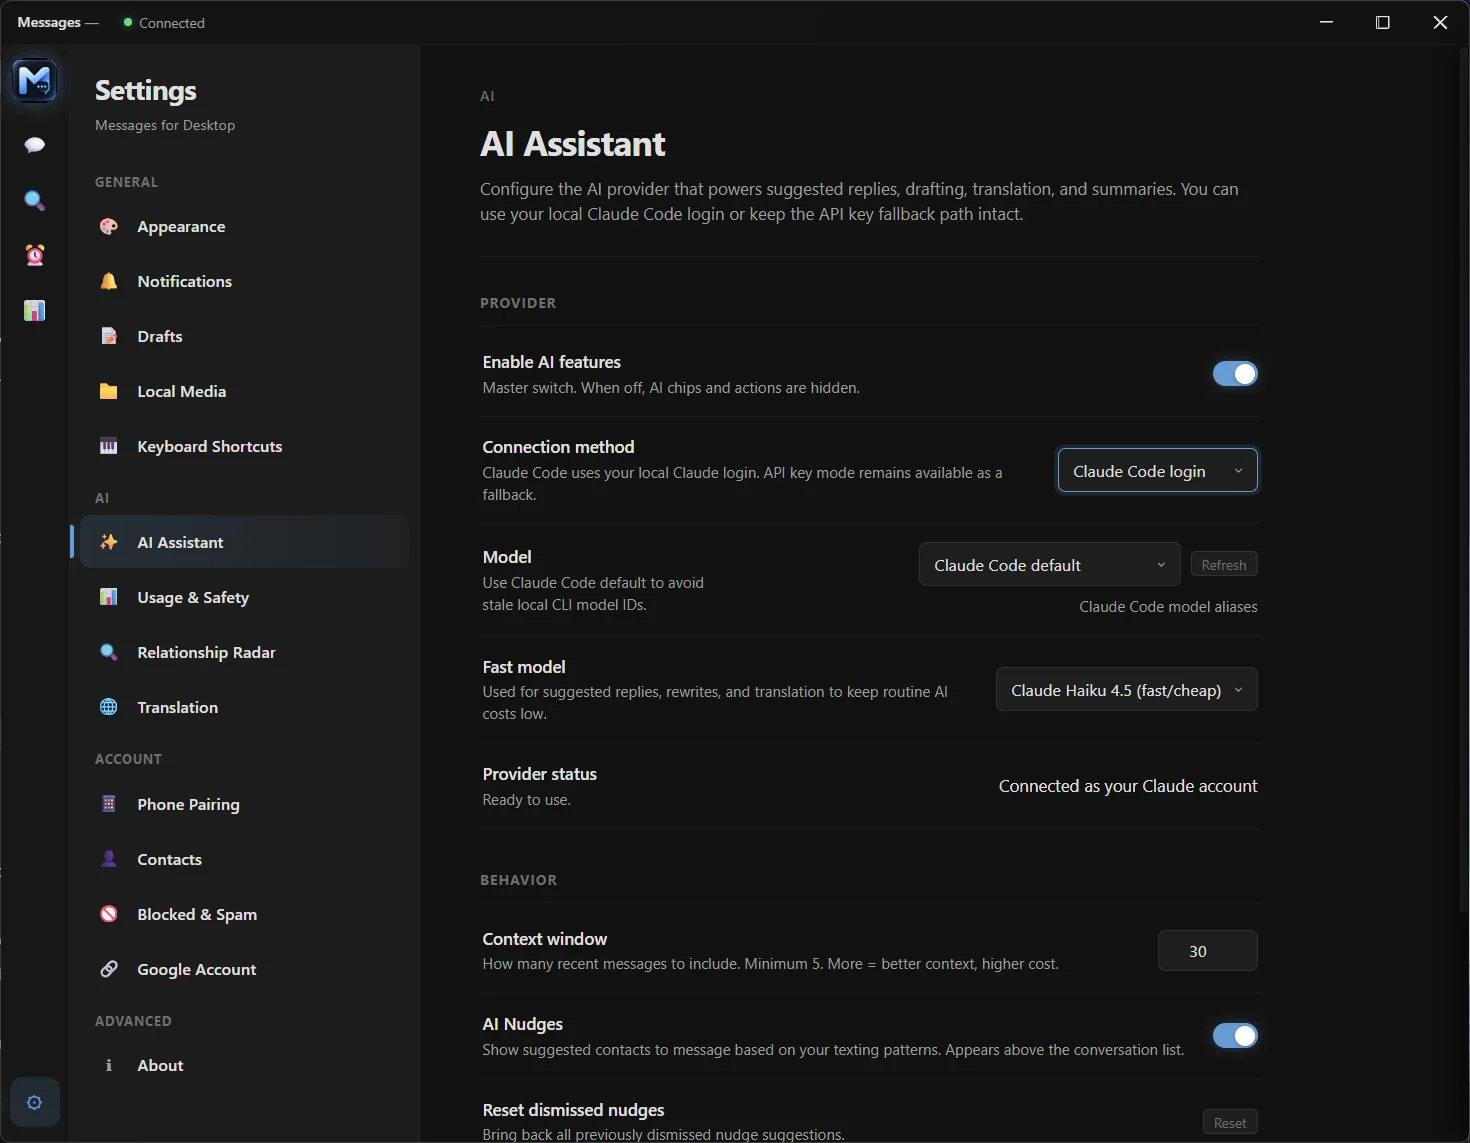Go to Translation settings
The image size is (1470, 1143).
(x=244, y=708)
